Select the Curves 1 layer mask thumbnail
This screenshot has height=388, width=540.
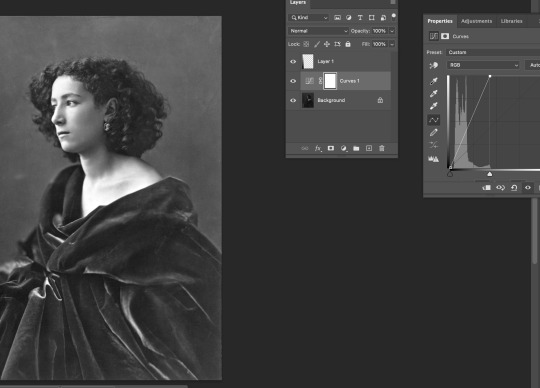pos(330,81)
